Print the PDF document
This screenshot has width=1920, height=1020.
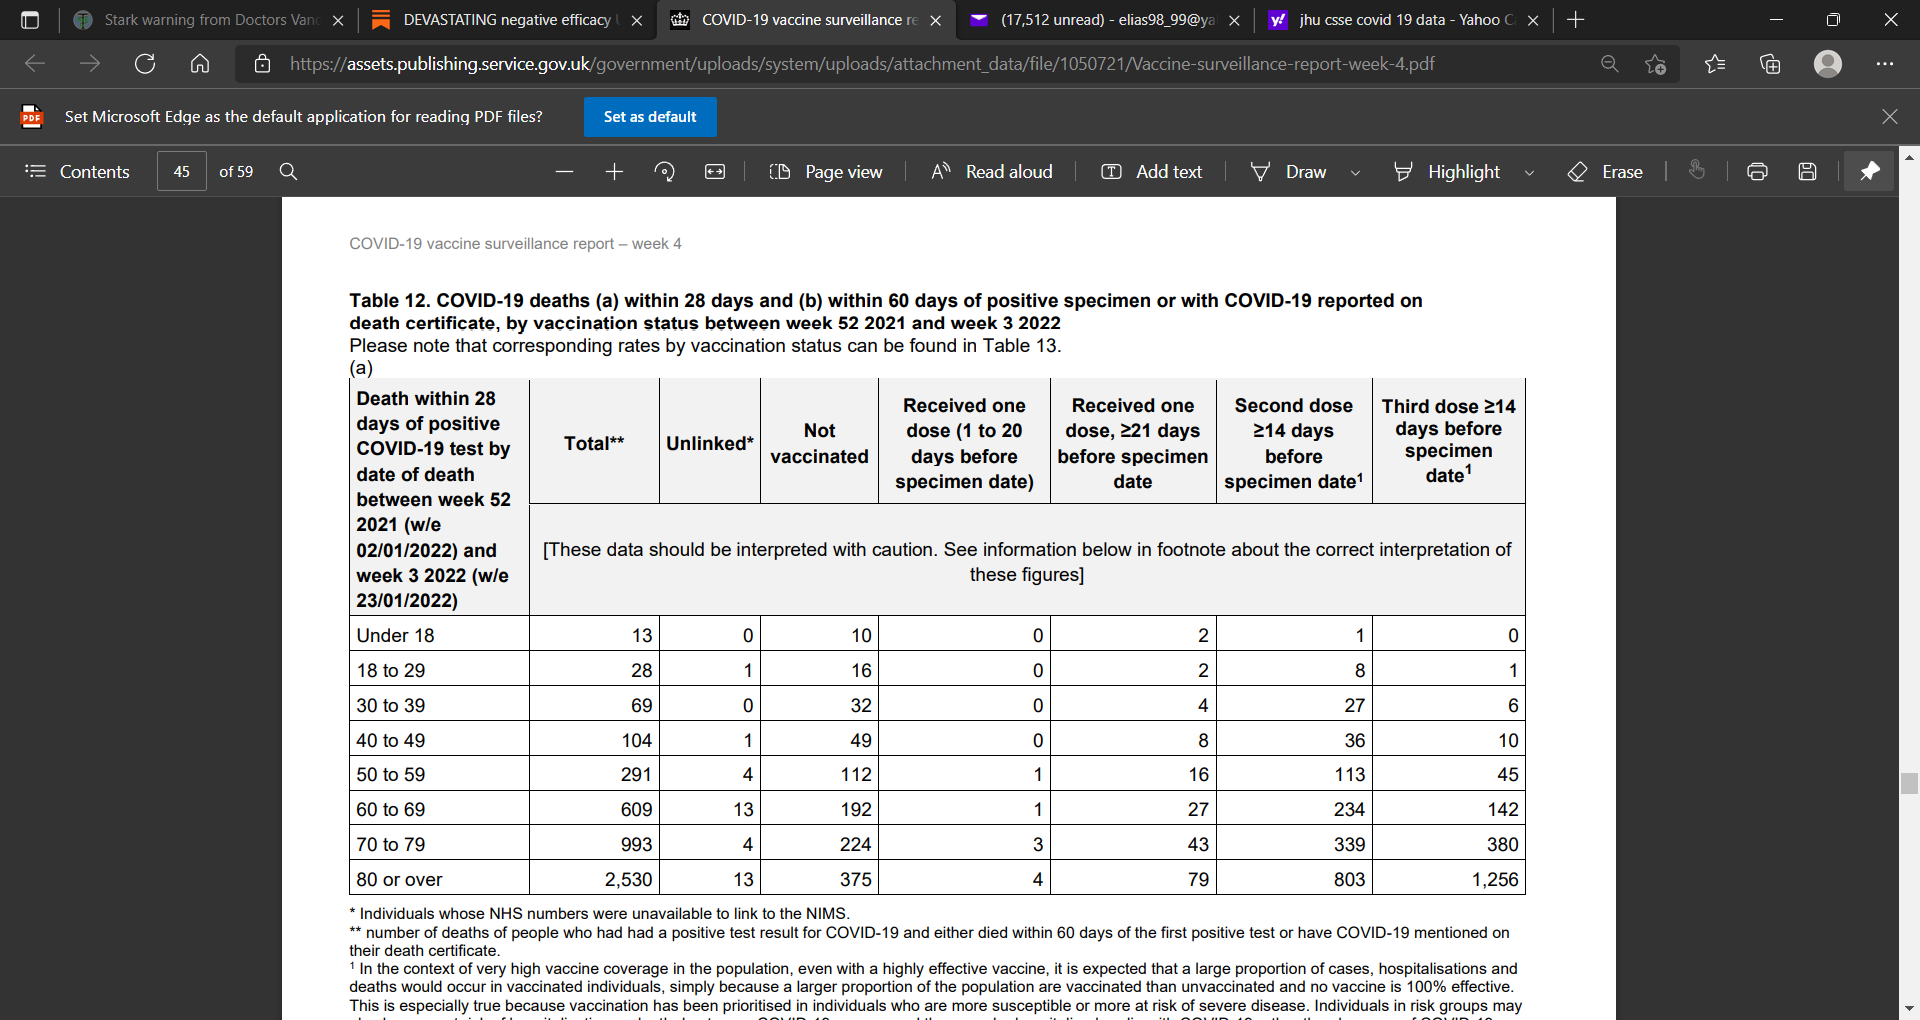(1757, 172)
